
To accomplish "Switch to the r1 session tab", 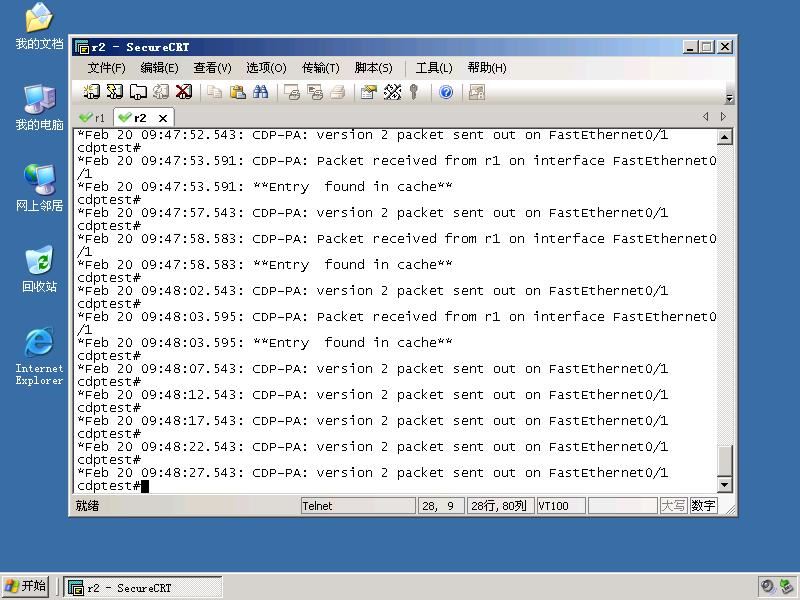I will tap(92, 118).
